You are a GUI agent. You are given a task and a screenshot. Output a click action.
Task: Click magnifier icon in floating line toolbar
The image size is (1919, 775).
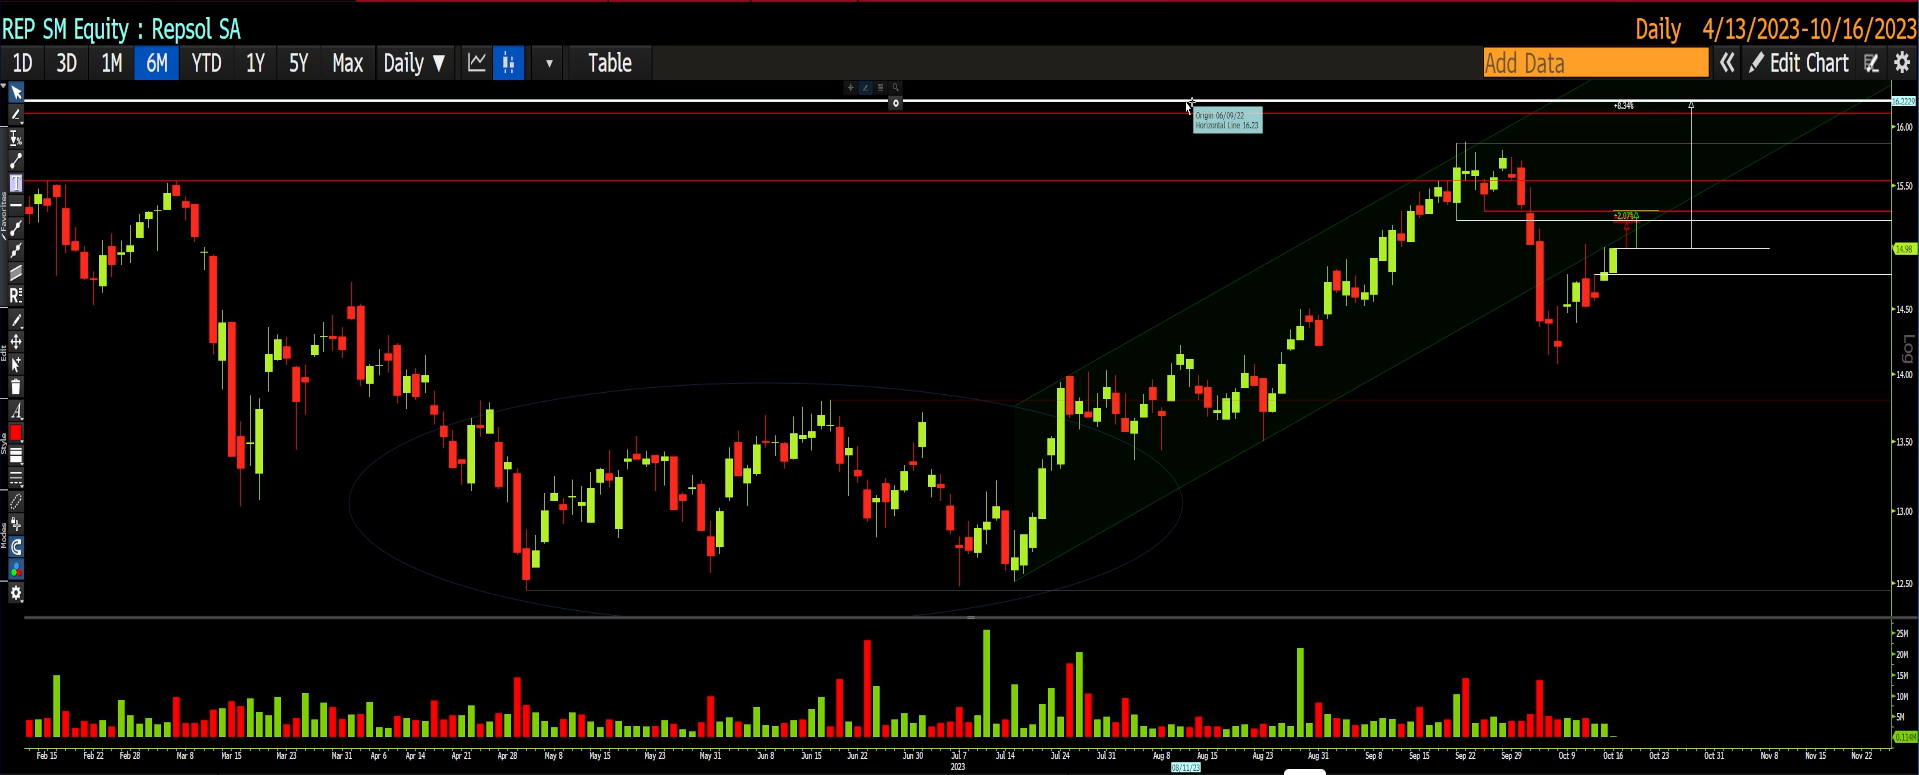pyautogui.click(x=896, y=88)
